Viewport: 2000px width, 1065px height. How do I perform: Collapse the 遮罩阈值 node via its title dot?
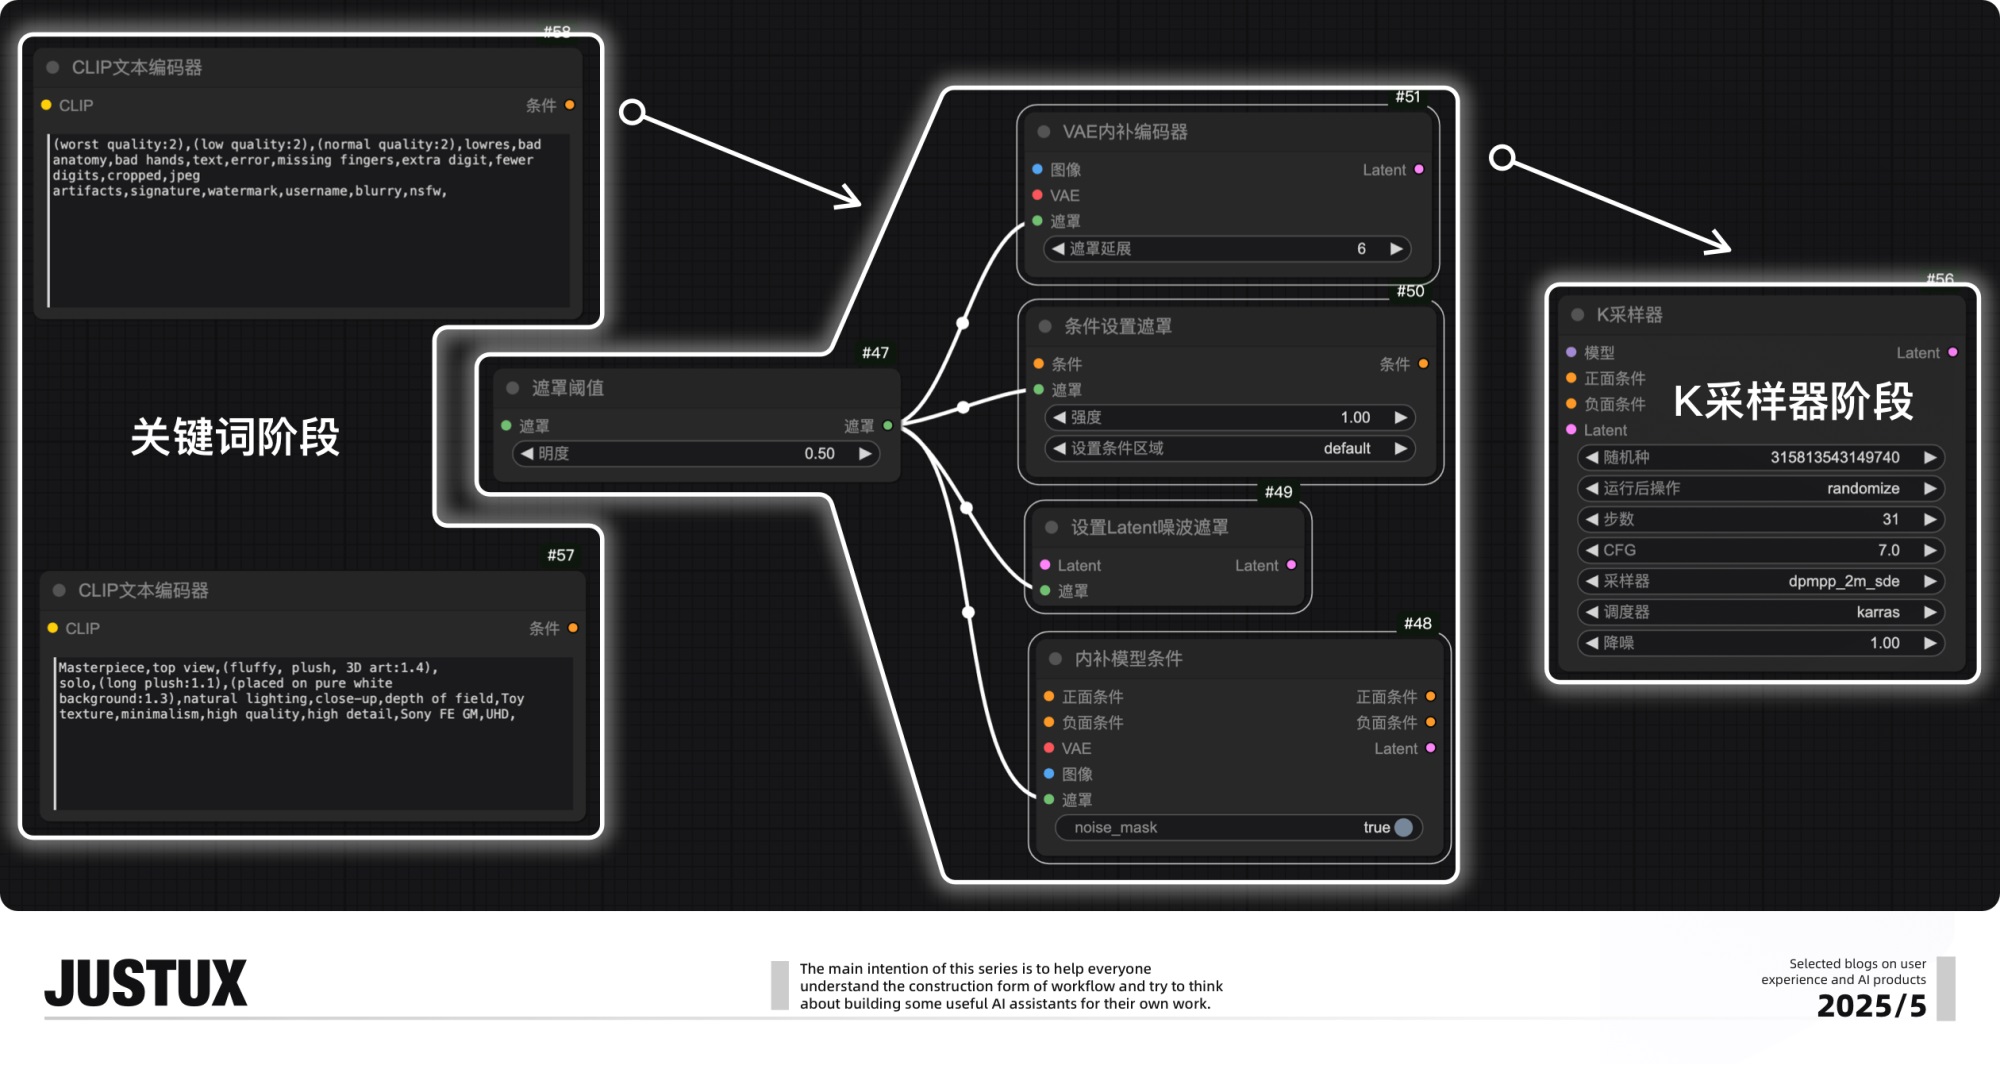click(x=513, y=388)
